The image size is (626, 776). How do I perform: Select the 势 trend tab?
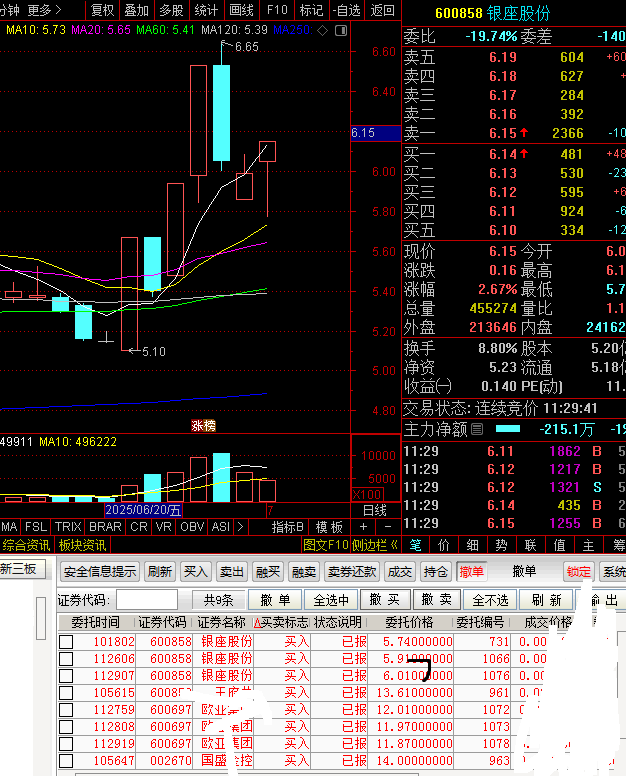501,545
